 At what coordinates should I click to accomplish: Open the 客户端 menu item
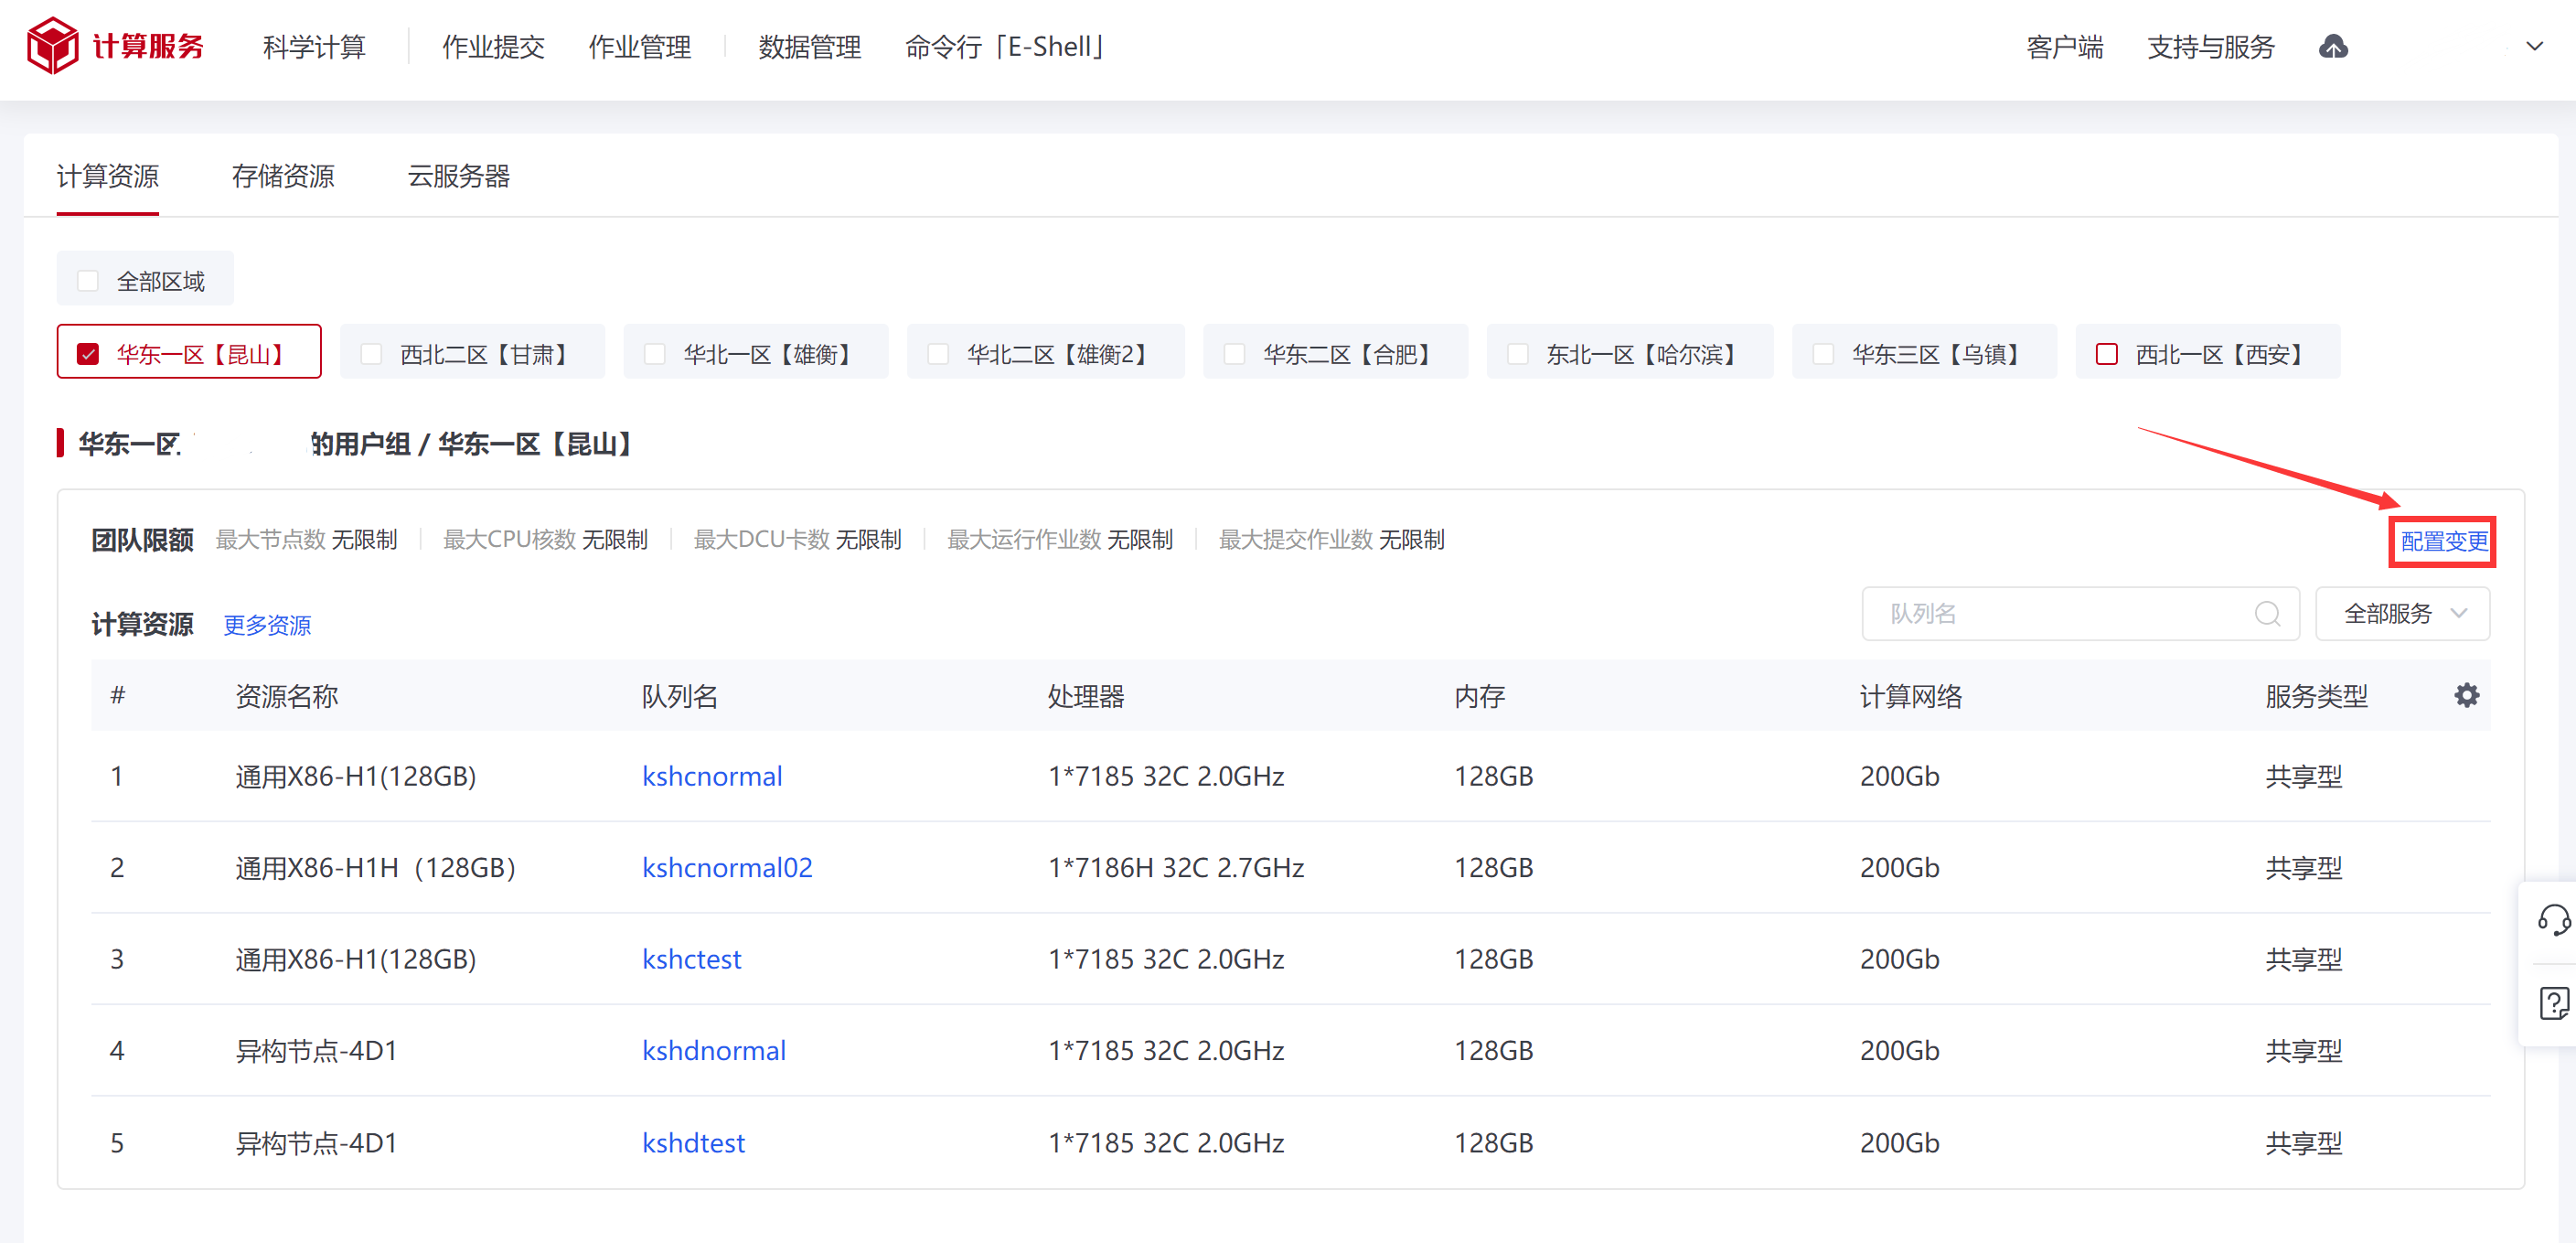pyautogui.click(x=2065, y=46)
